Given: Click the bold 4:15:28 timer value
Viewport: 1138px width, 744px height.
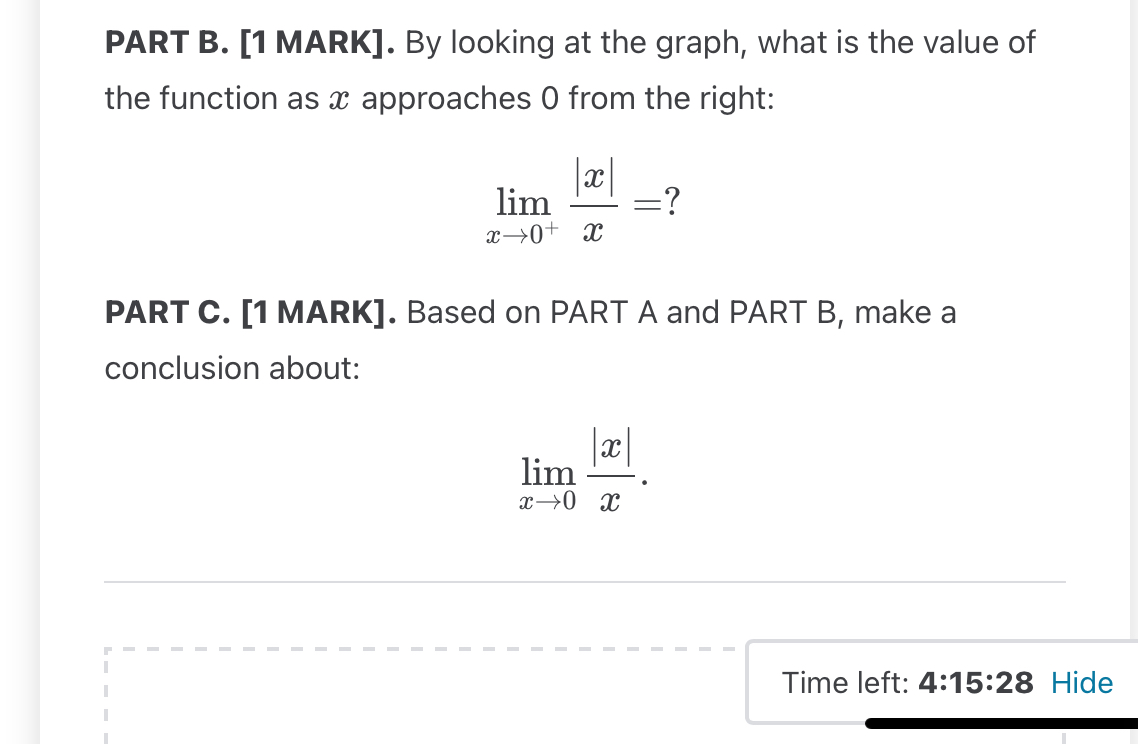Looking at the screenshot, I should coord(975,683).
